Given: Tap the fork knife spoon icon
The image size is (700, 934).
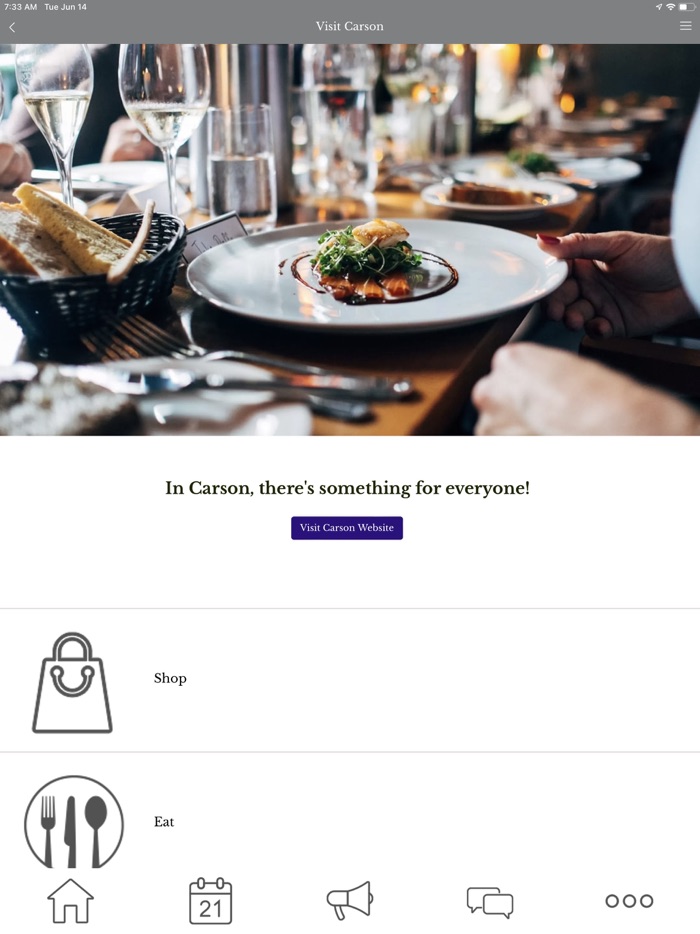Looking at the screenshot, I should [74, 822].
